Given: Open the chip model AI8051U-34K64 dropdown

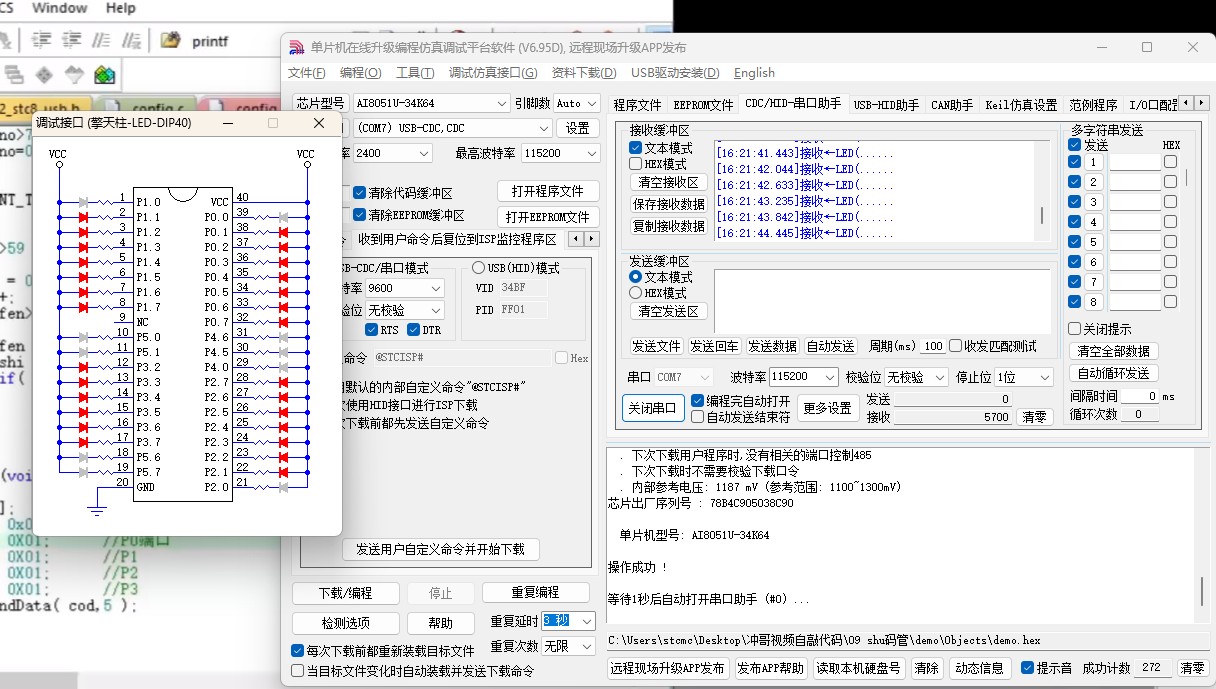Looking at the screenshot, I should [502, 103].
